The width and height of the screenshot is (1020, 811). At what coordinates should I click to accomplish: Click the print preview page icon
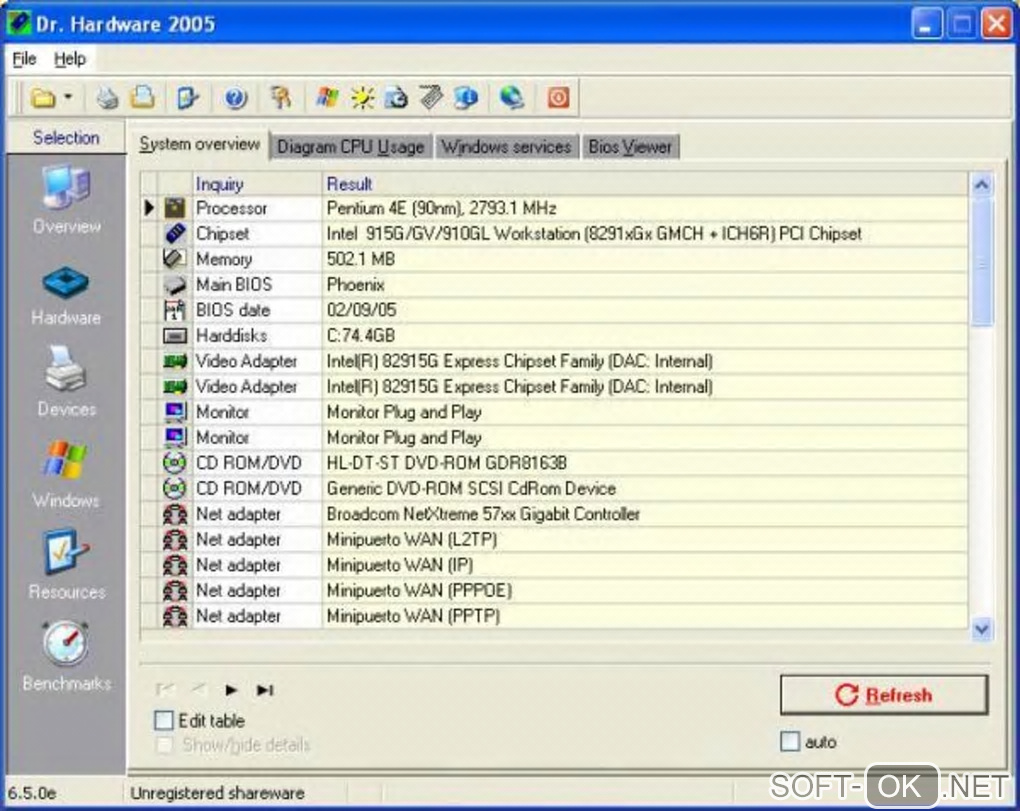143,98
